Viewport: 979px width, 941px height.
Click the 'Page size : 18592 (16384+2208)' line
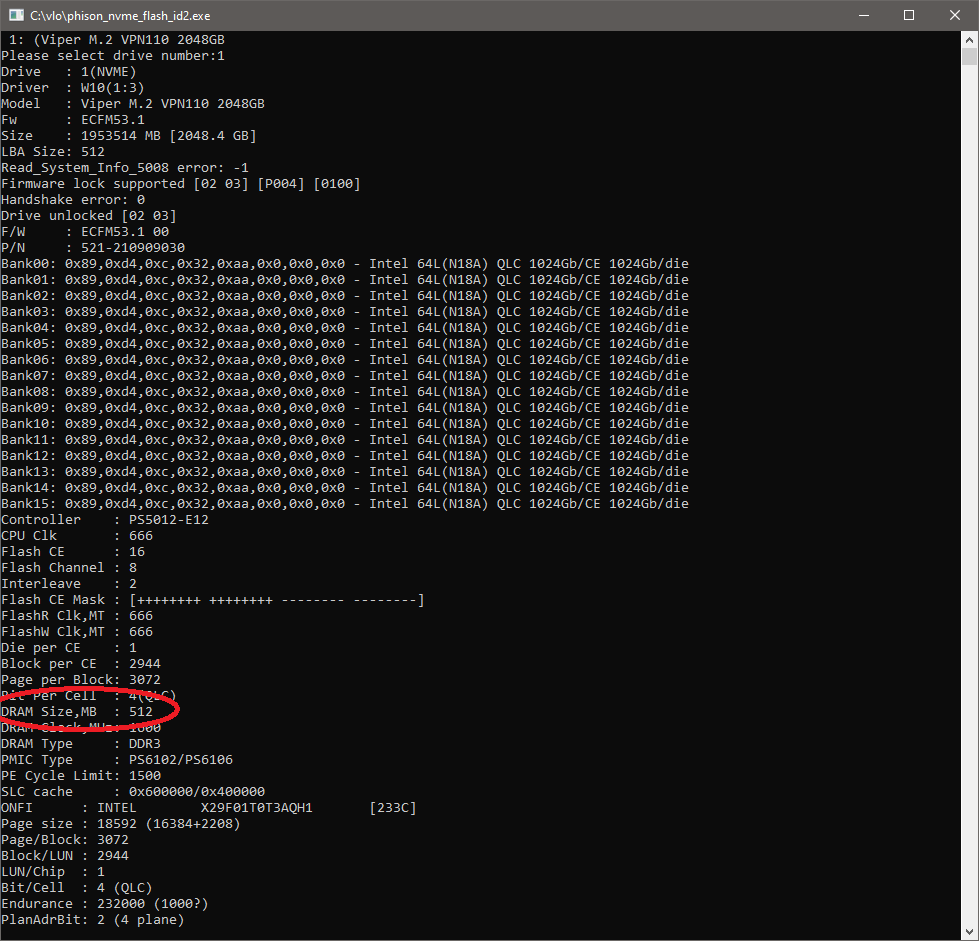coord(121,824)
